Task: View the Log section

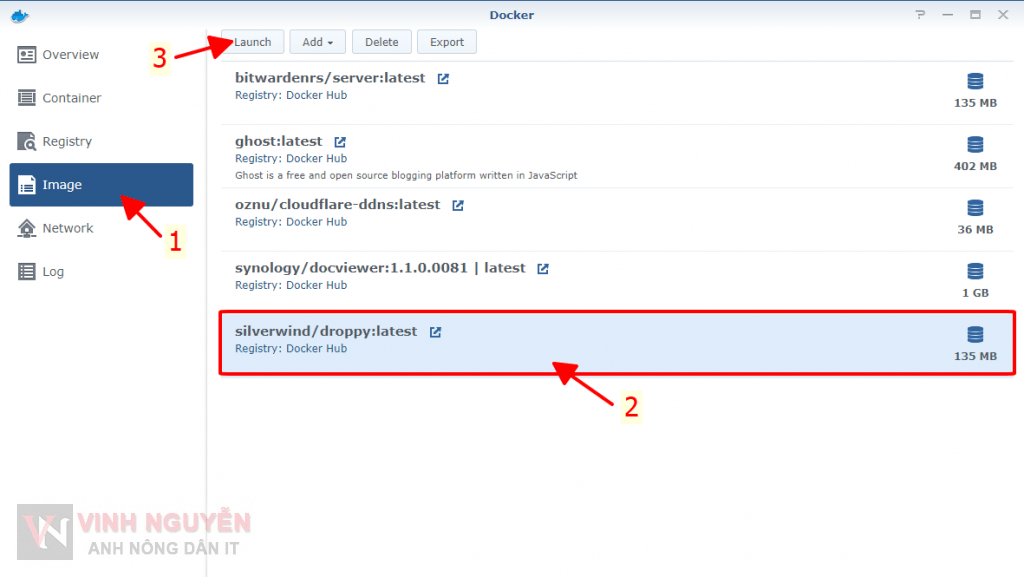Action: pyautogui.click(x=52, y=272)
